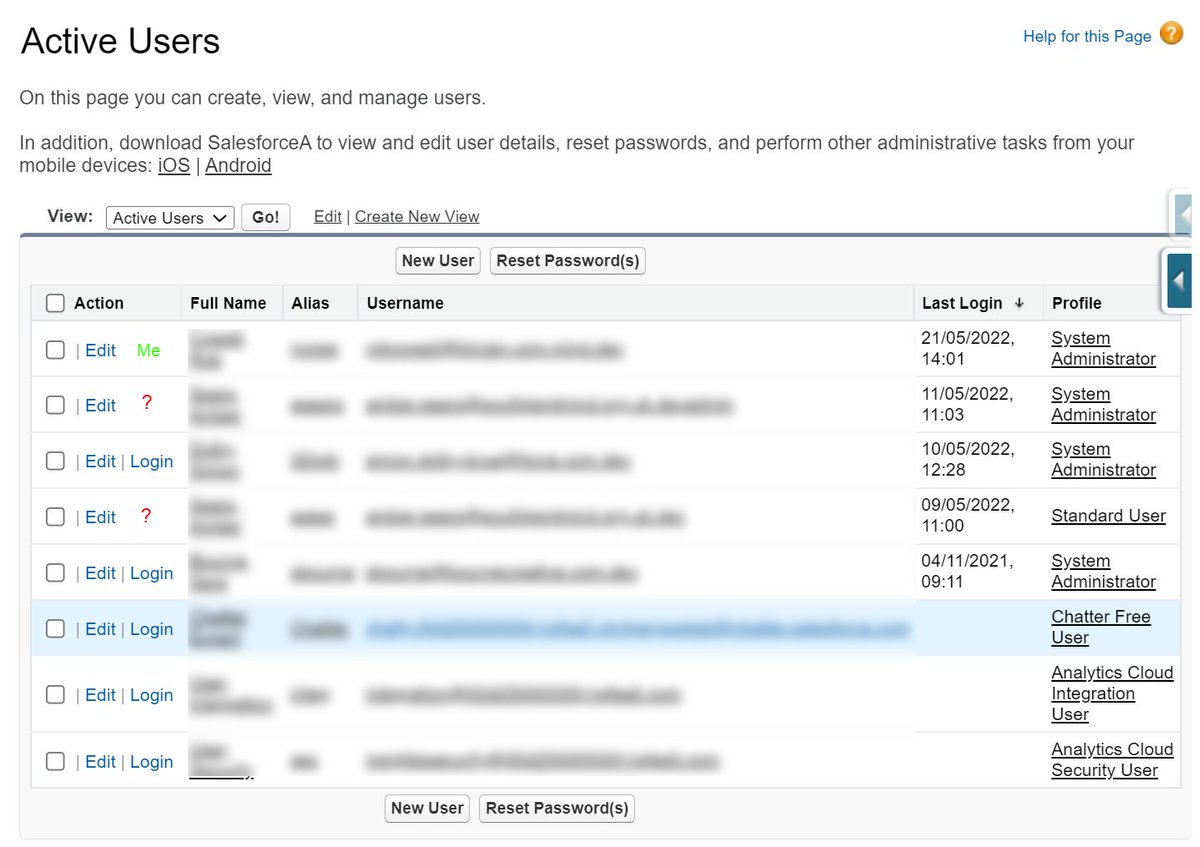Click Login in the Chatter Free User row

(x=152, y=629)
